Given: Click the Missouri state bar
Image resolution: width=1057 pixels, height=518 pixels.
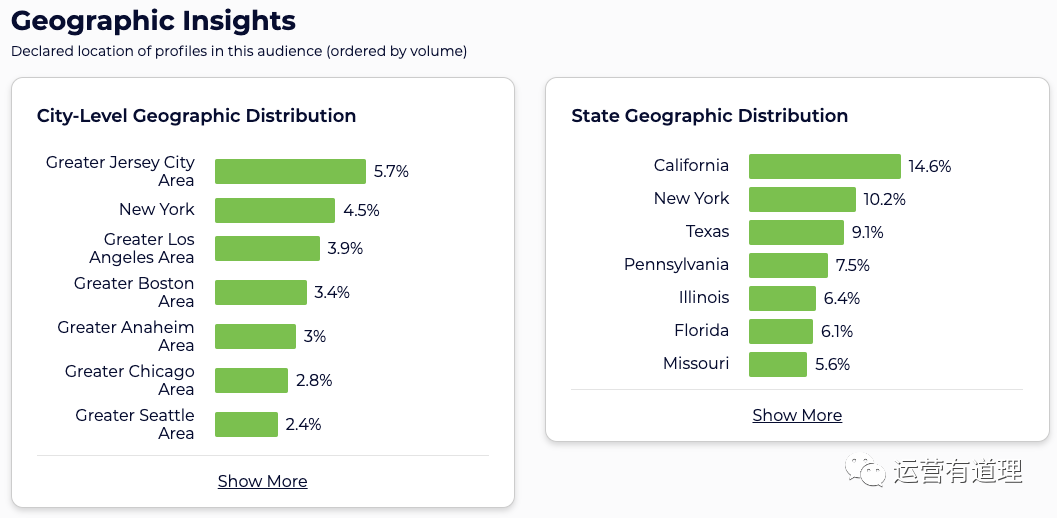Looking at the screenshot, I should [778, 364].
